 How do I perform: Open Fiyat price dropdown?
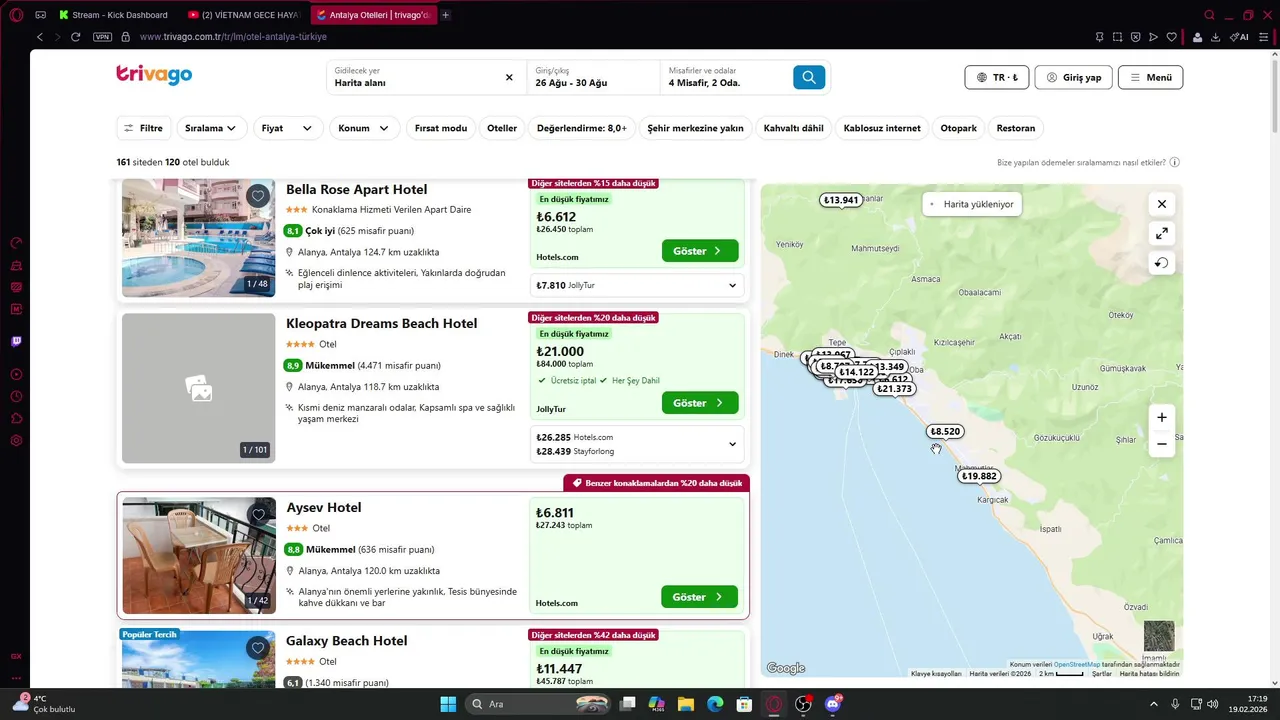tap(287, 128)
